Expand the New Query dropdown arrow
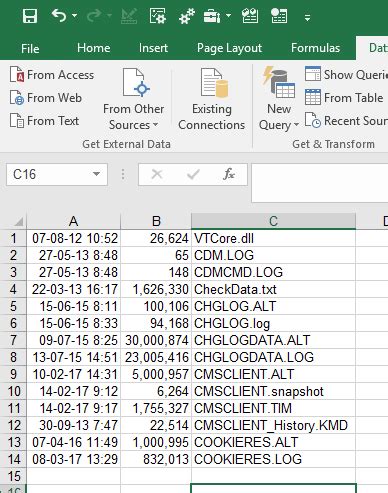Viewport: 388px width, 493px height. pos(296,125)
